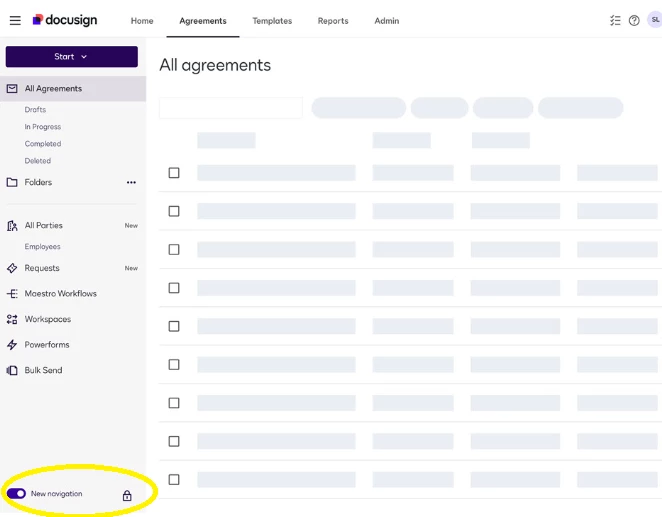
Task: Open the Folders section
Action: [x=38, y=182]
